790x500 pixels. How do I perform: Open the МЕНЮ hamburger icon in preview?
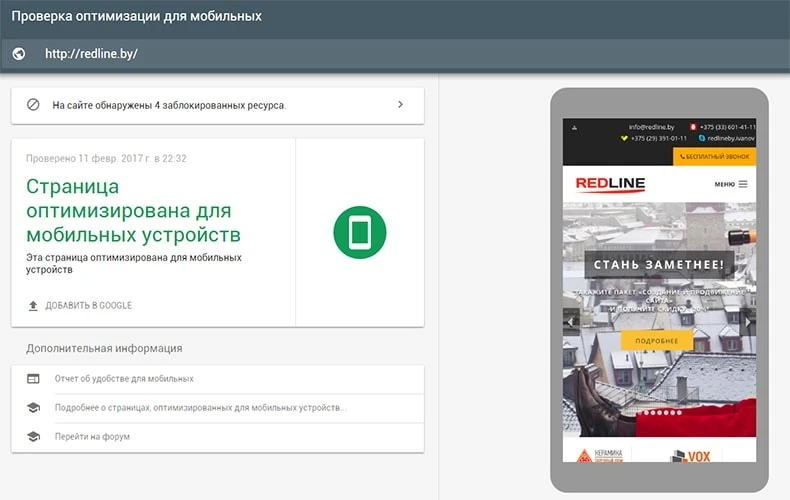[743, 184]
